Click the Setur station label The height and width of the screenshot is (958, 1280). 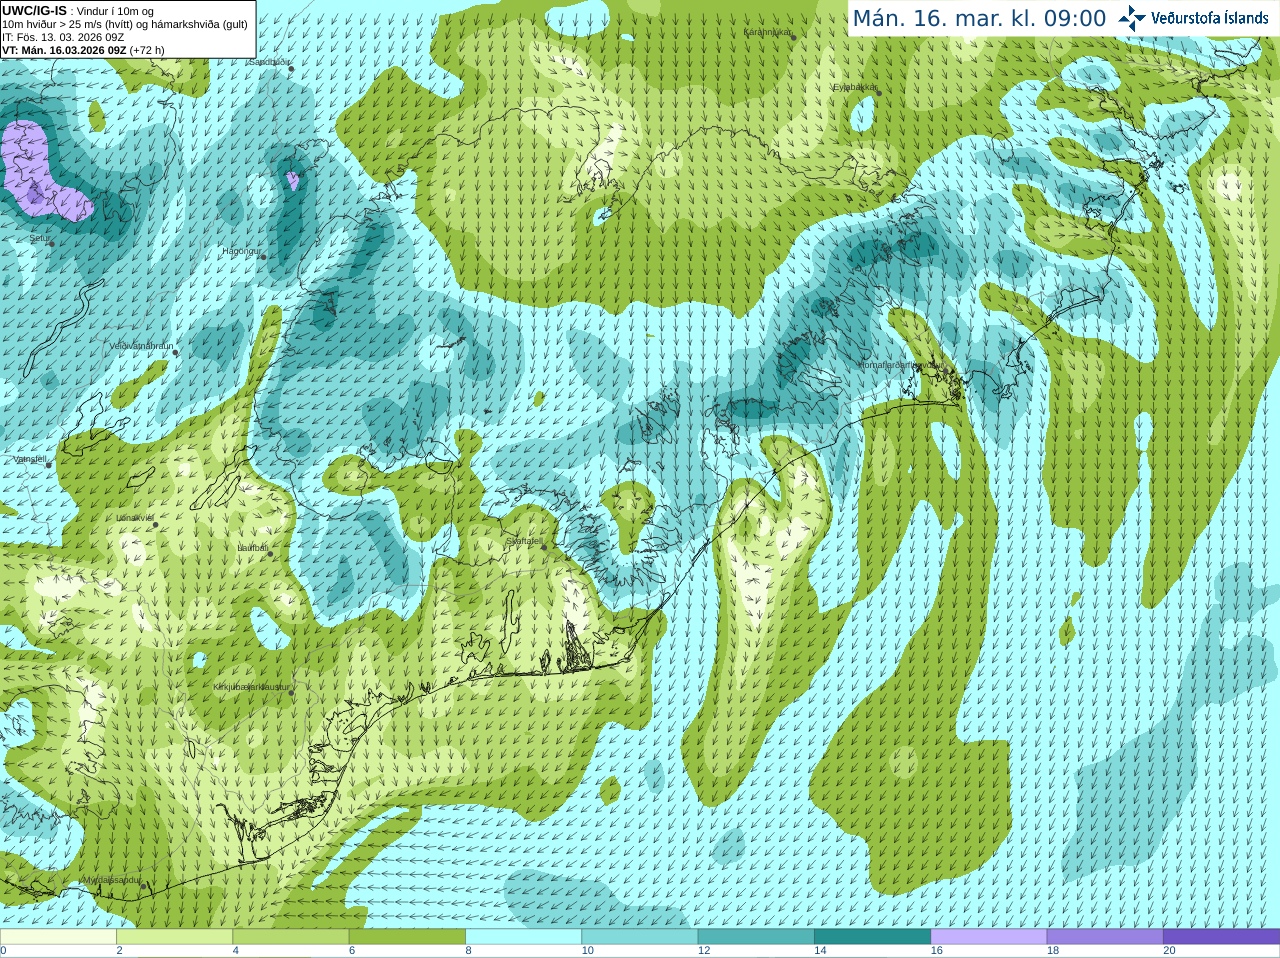click(x=38, y=238)
